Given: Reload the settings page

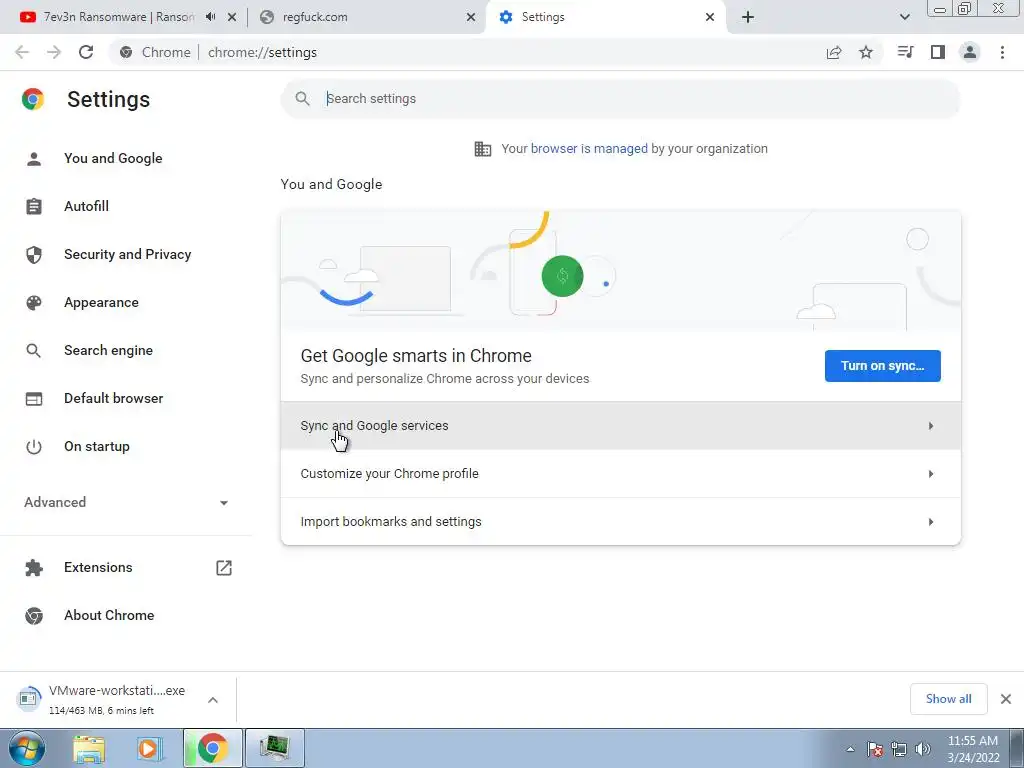Looking at the screenshot, I should (86, 52).
